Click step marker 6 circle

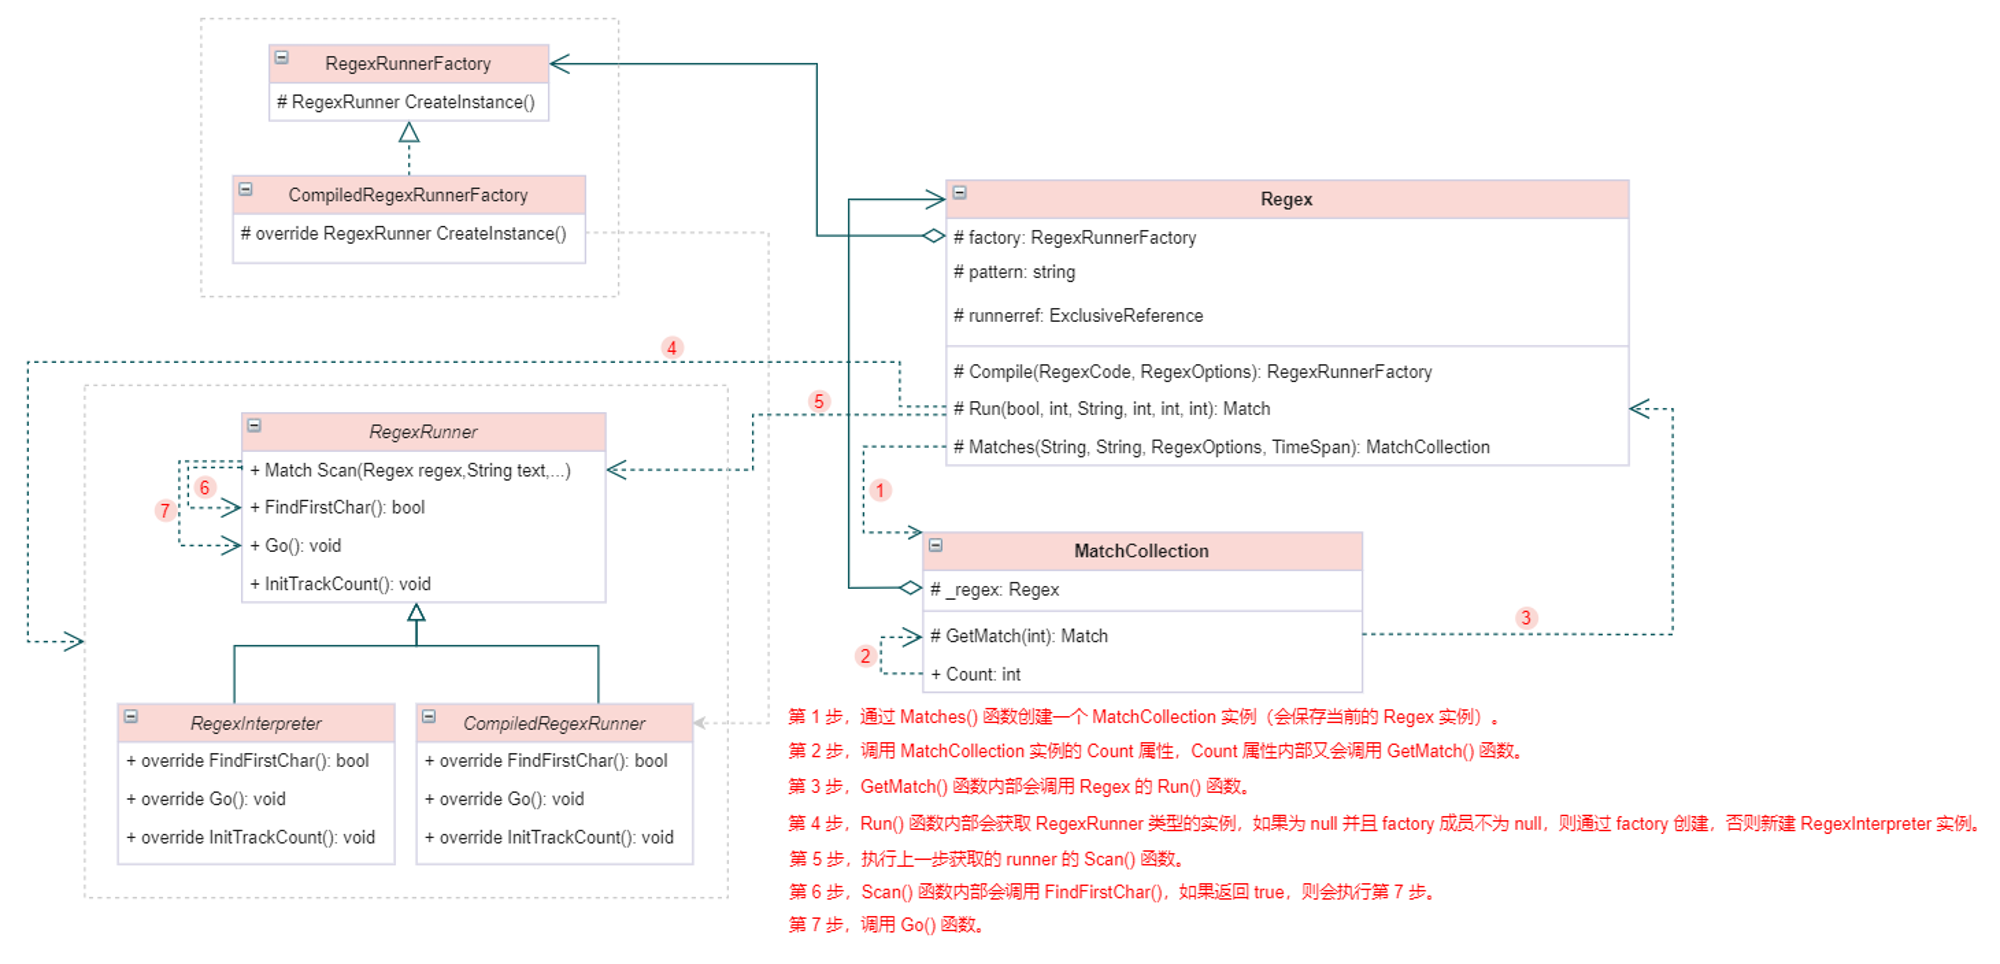(204, 488)
